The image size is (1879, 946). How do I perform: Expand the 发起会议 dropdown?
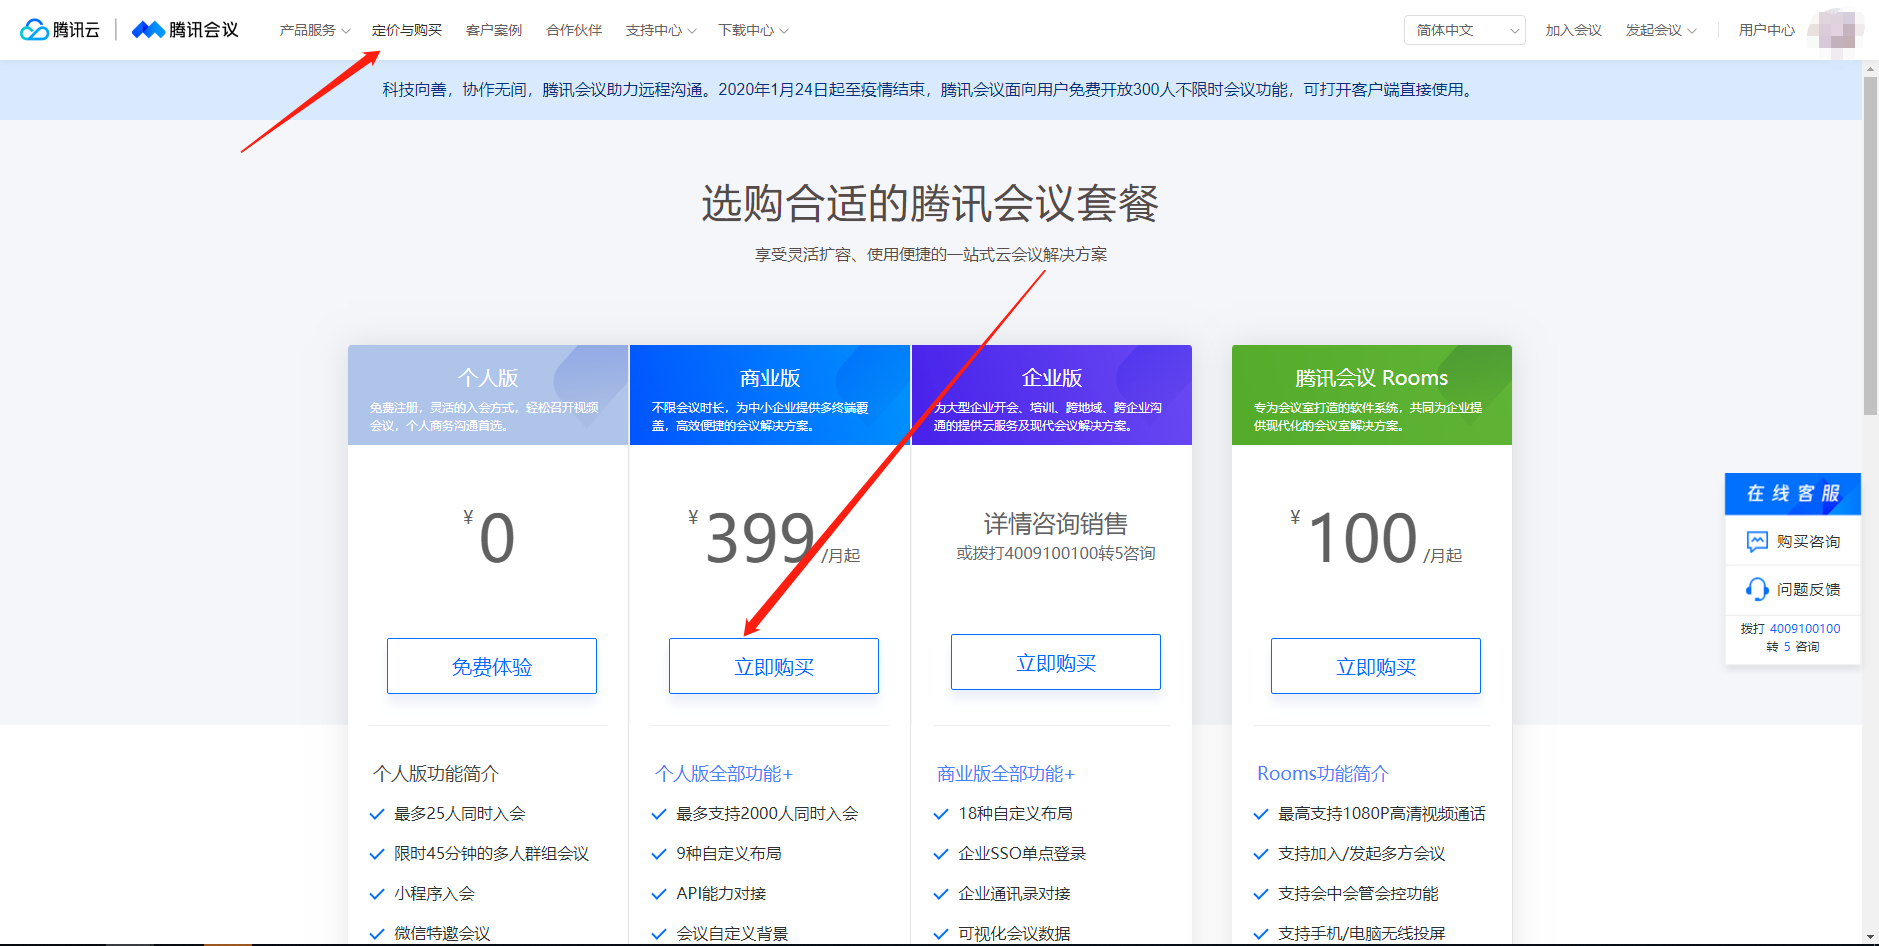pos(1661,30)
